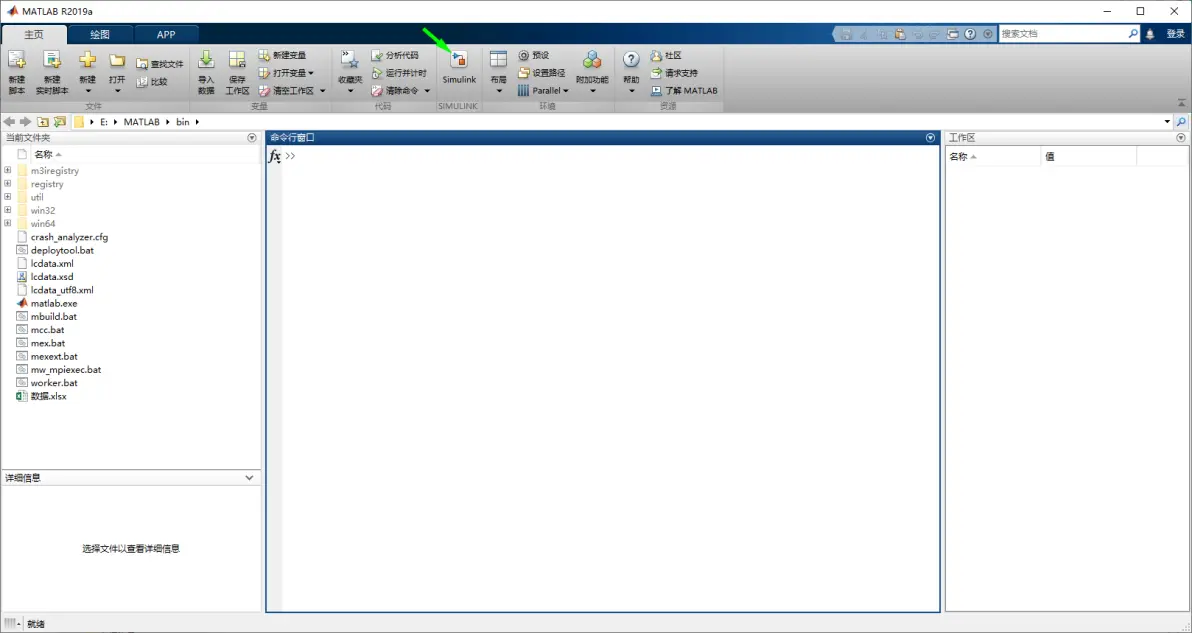1192x633 pixels.
Task: Click 比较 to compare files
Action: (153, 81)
